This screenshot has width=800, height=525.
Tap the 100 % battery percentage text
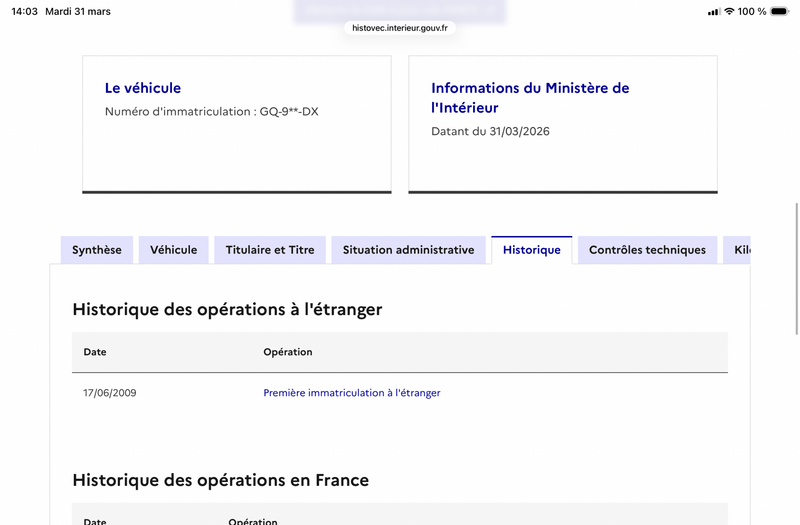752,11
